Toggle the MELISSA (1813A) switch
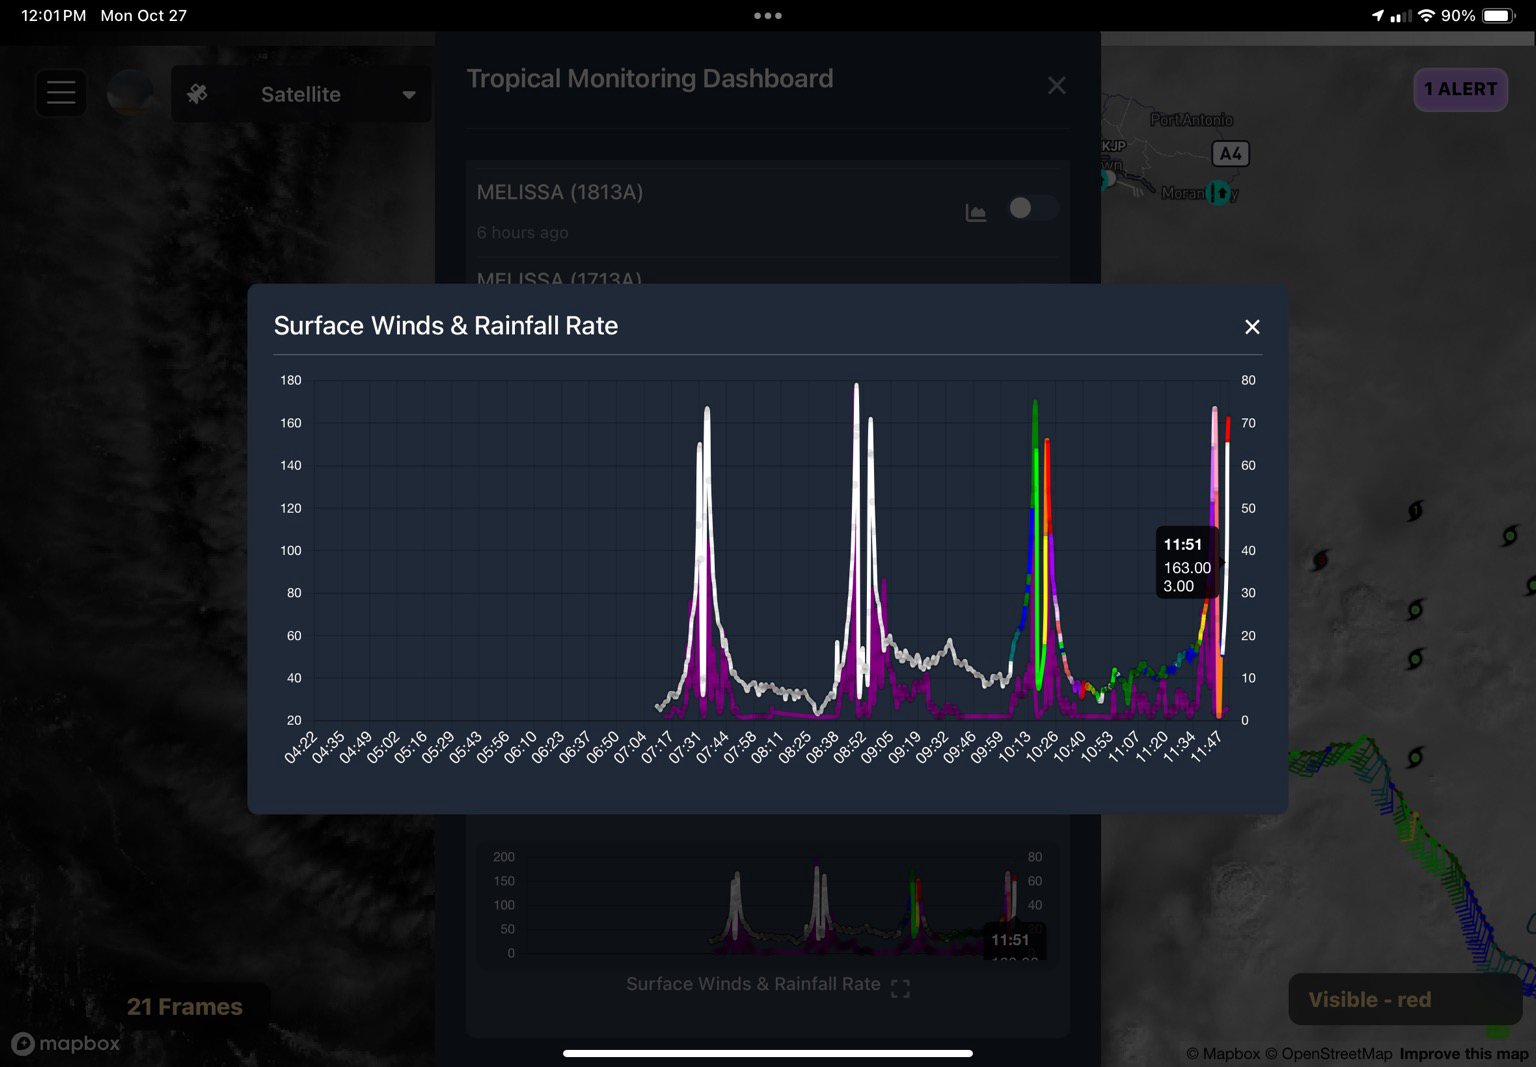1536x1067 pixels. pyautogui.click(x=1033, y=208)
